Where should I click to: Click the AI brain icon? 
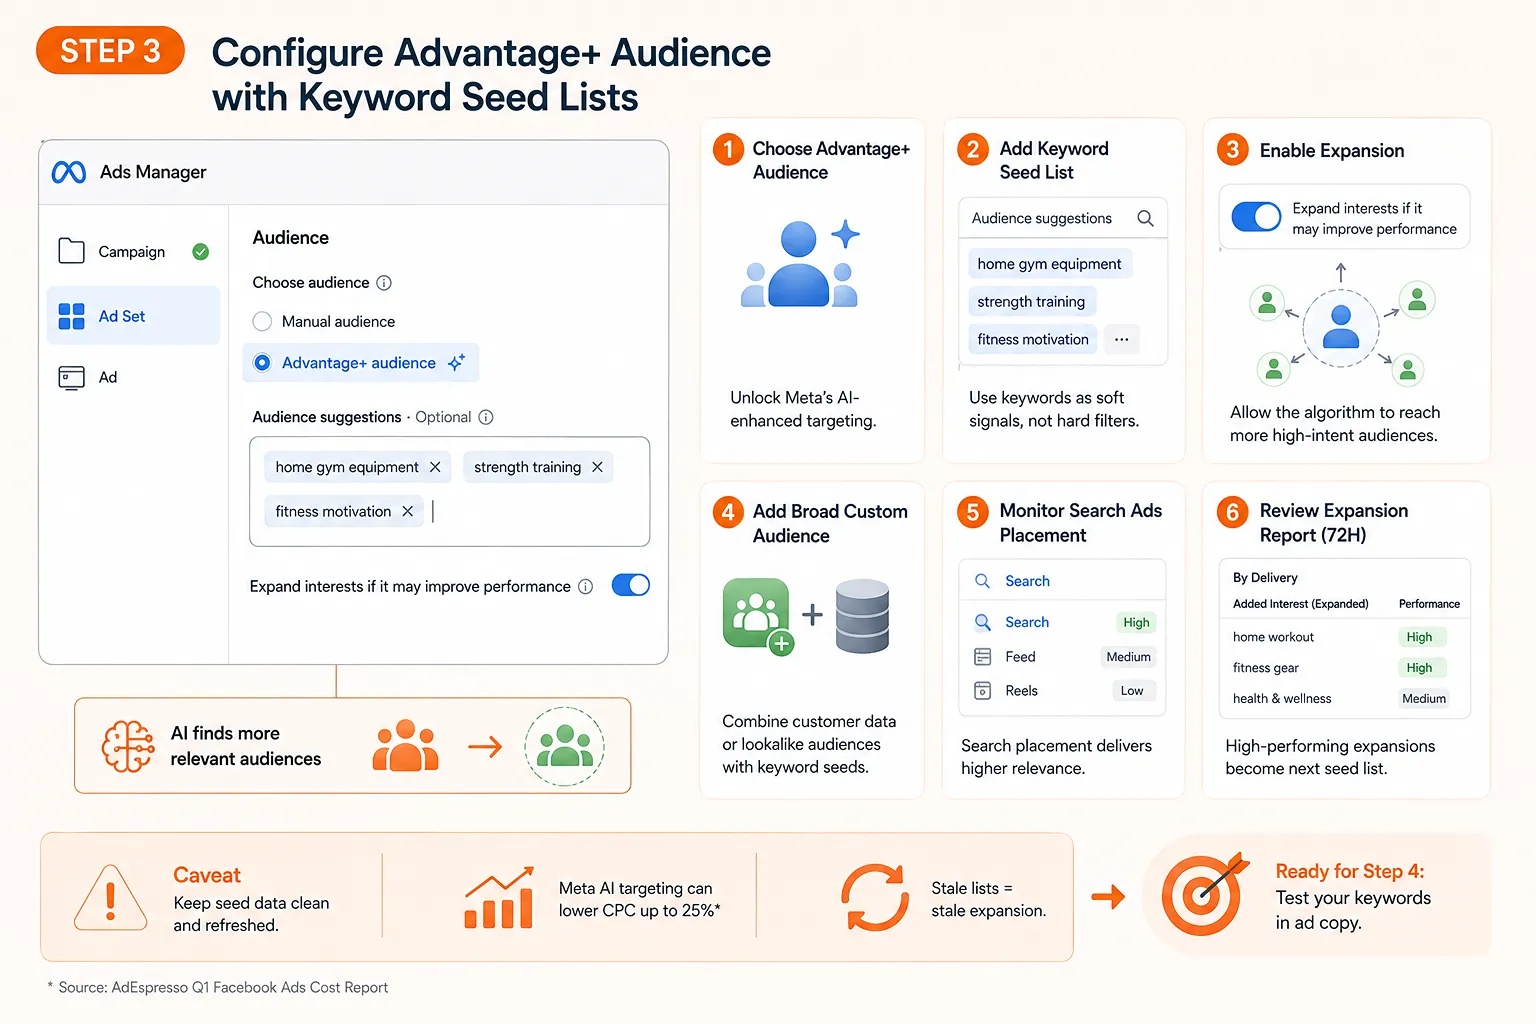(x=128, y=746)
